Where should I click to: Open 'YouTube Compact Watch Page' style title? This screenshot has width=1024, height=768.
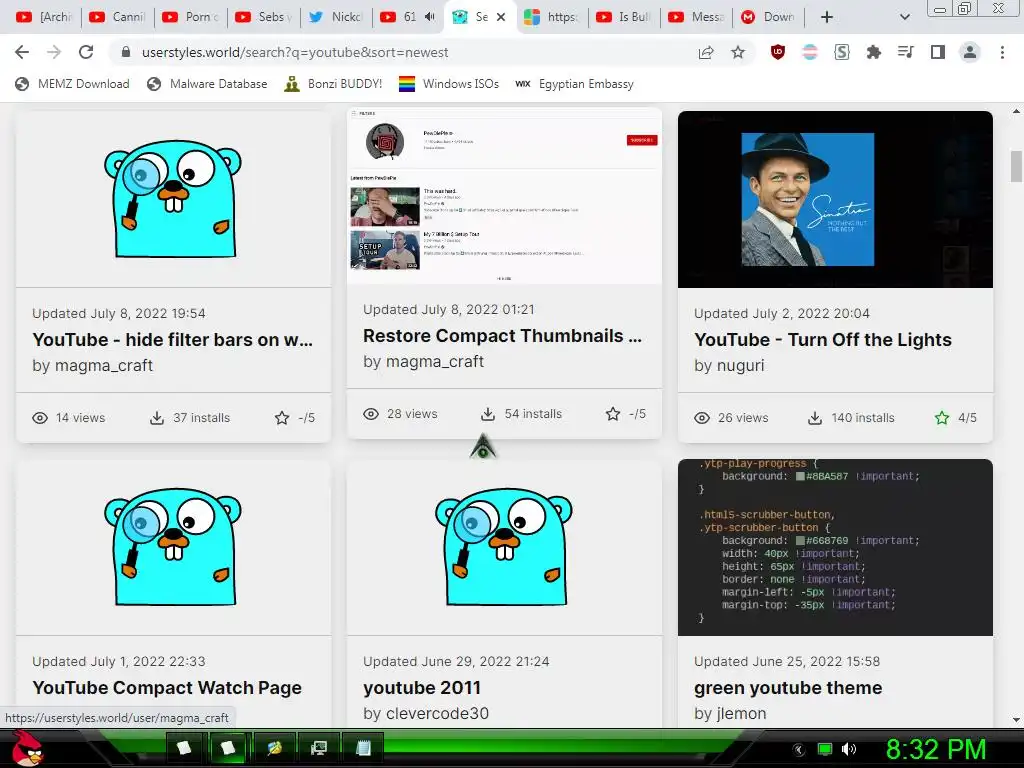point(167,688)
